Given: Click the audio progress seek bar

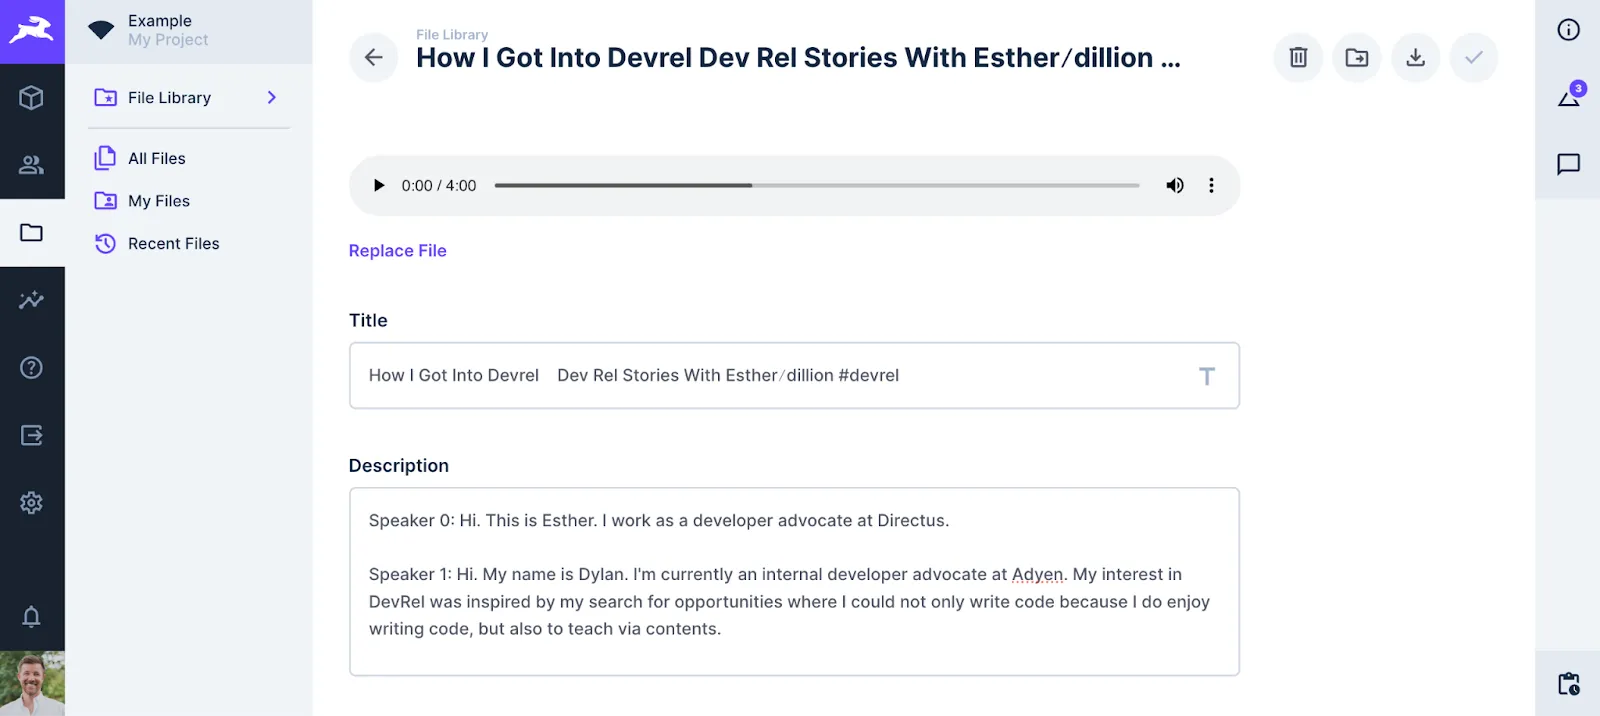Looking at the screenshot, I should pos(816,186).
